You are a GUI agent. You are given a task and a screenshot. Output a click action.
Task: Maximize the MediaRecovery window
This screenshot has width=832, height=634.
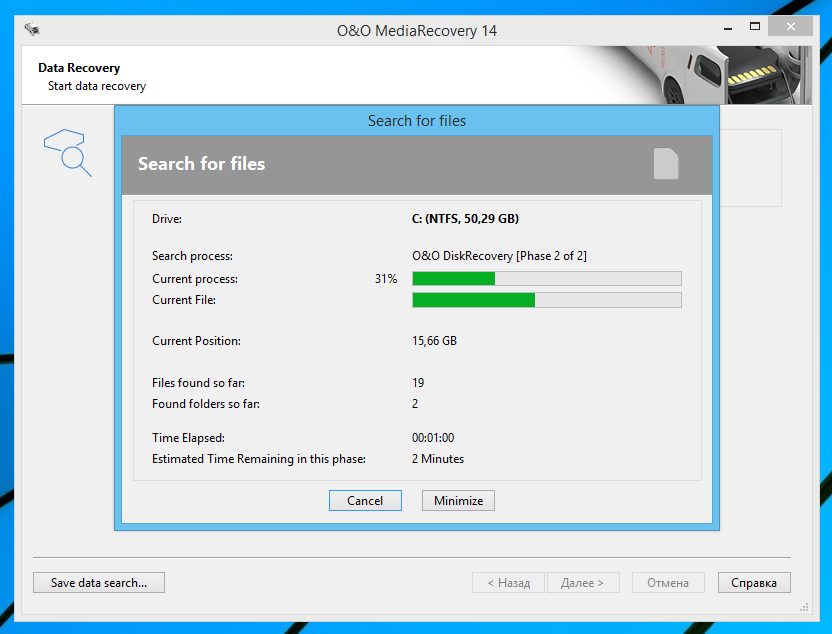coord(755,27)
